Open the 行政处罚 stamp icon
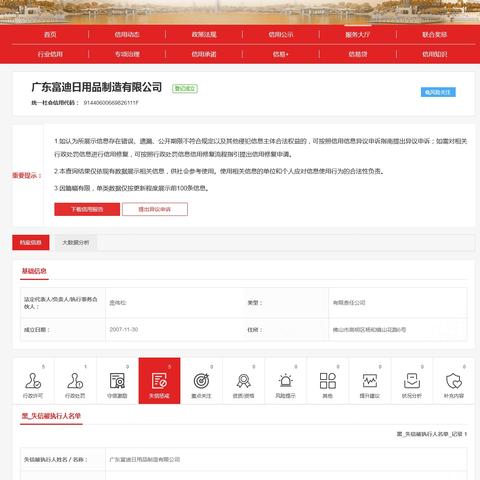Image resolution: width=480 pixels, height=480 pixels. (75, 381)
